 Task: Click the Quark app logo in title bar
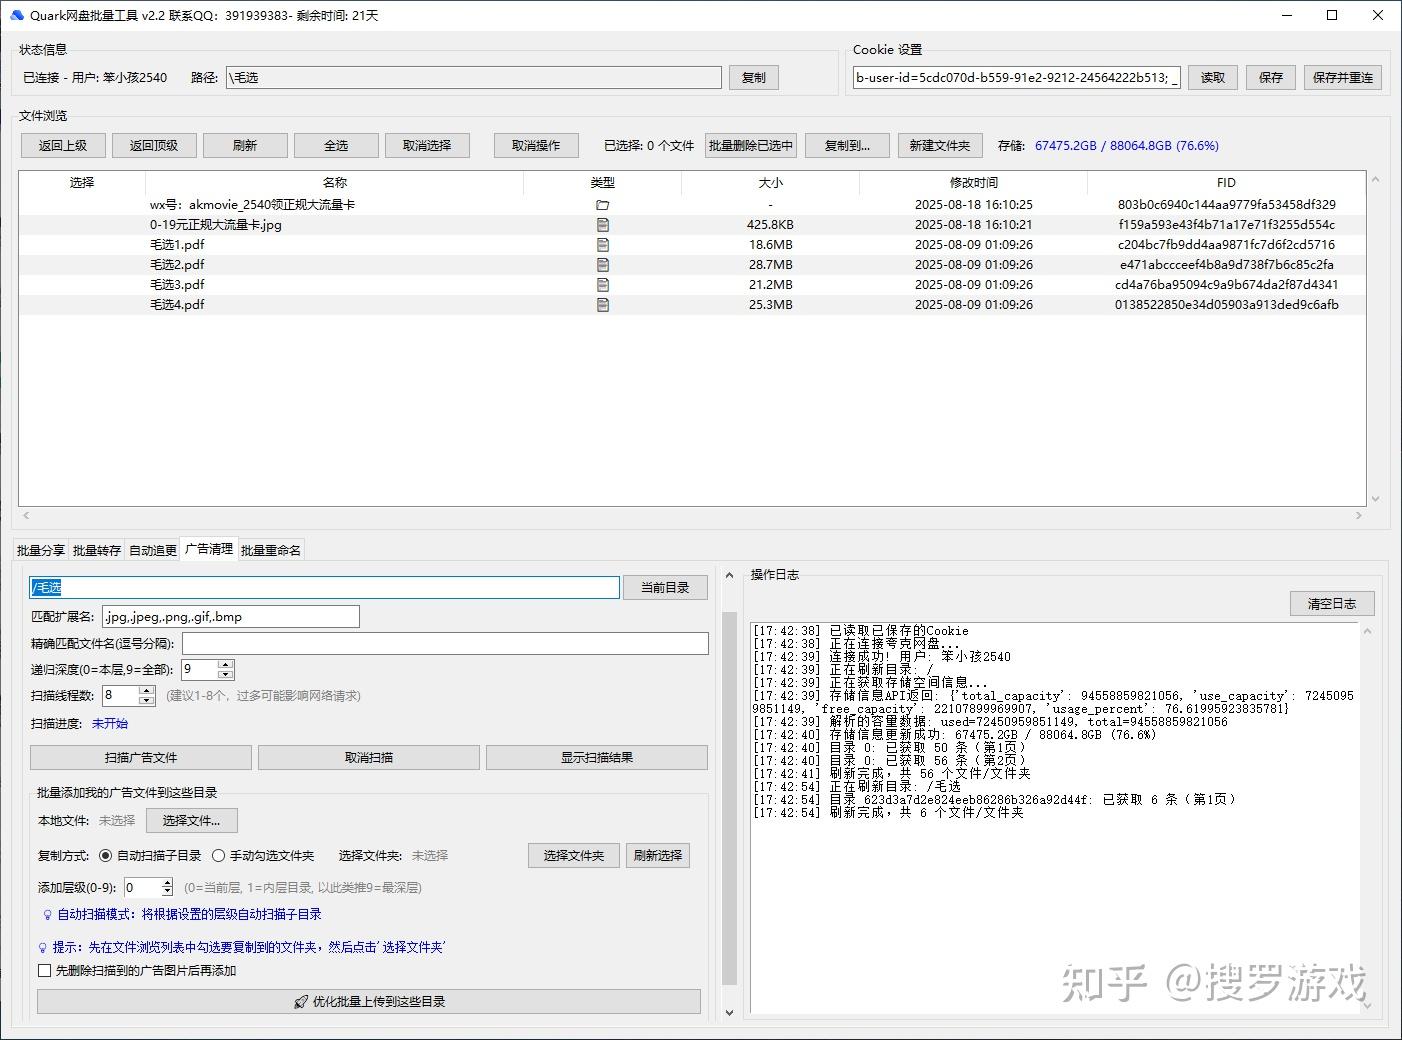coord(16,15)
